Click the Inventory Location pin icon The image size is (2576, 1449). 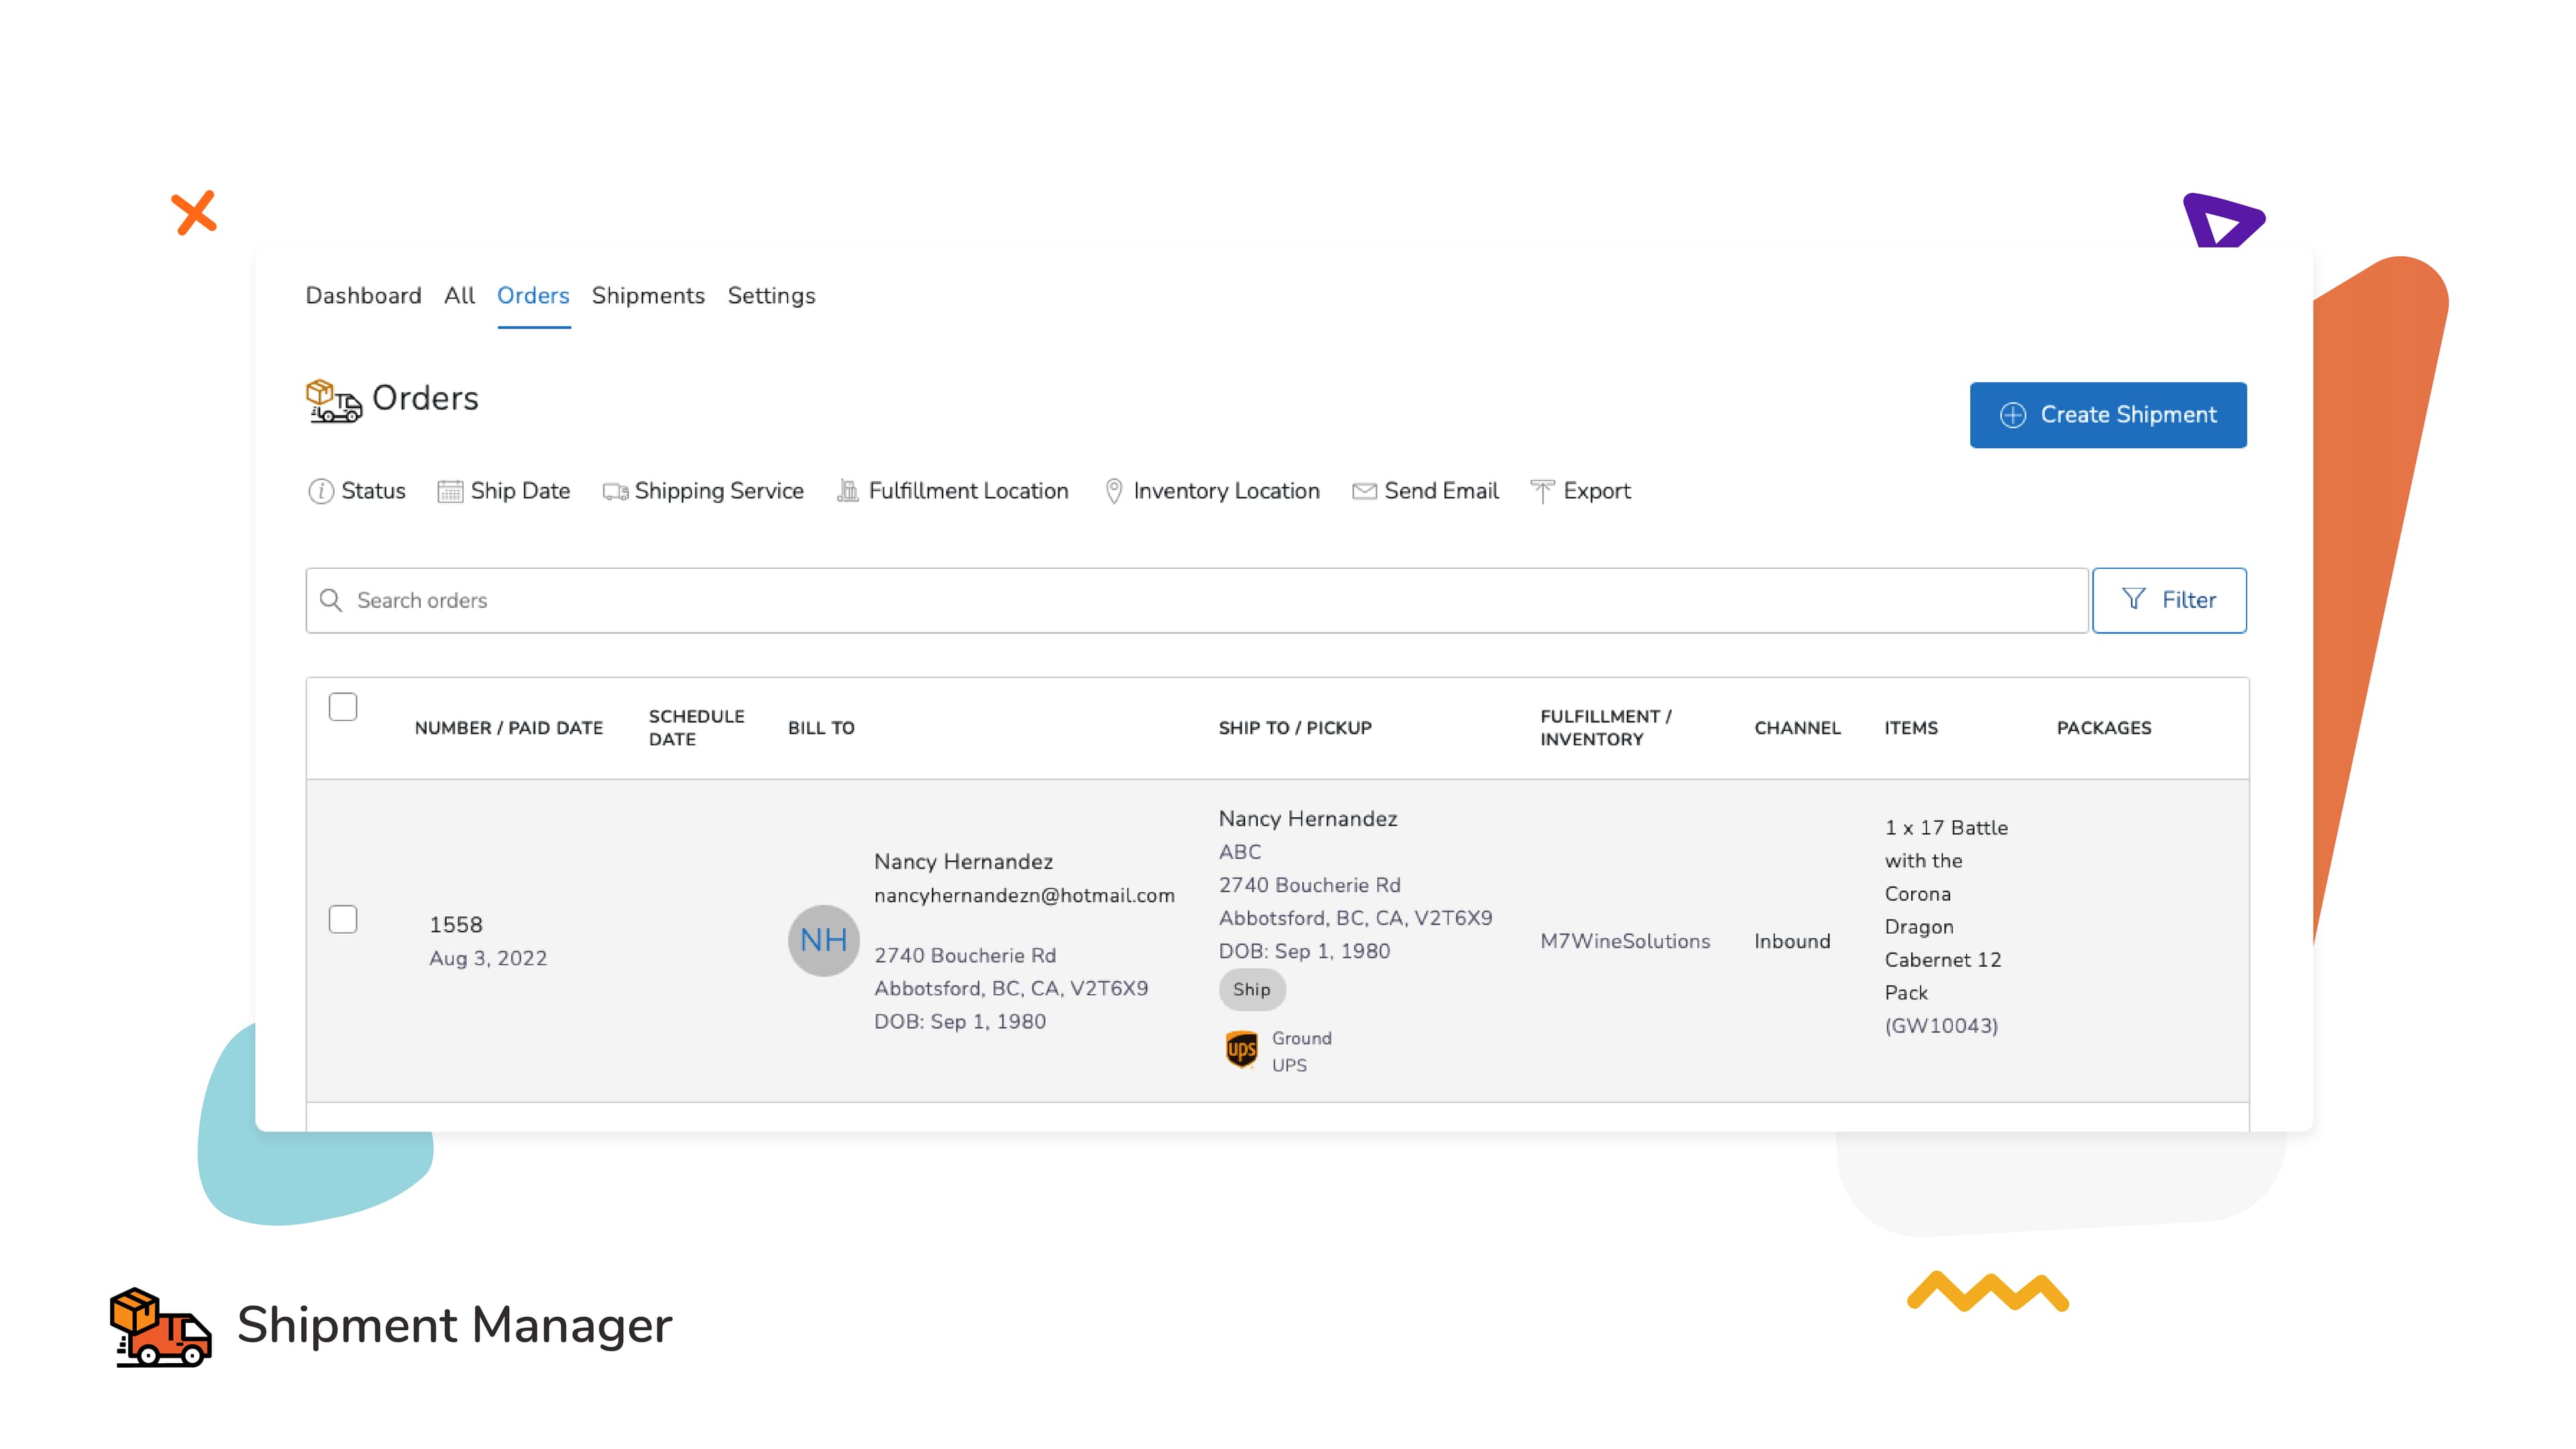(x=1113, y=491)
